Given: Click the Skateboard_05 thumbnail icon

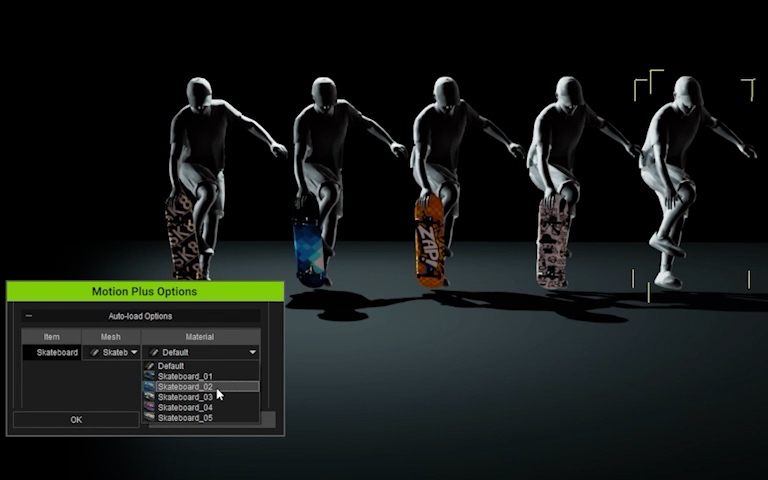Looking at the screenshot, I should click(150, 418).
